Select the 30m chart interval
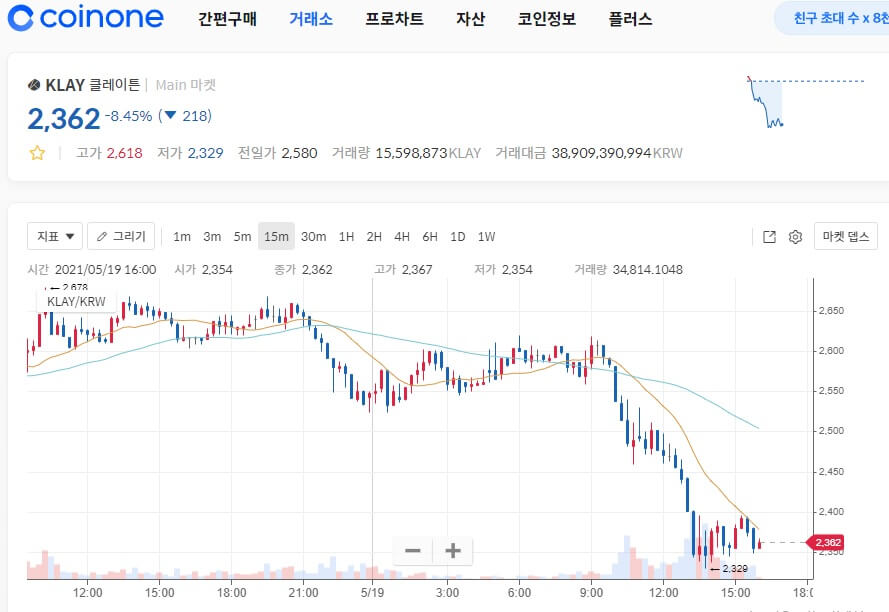 point(314,237)
